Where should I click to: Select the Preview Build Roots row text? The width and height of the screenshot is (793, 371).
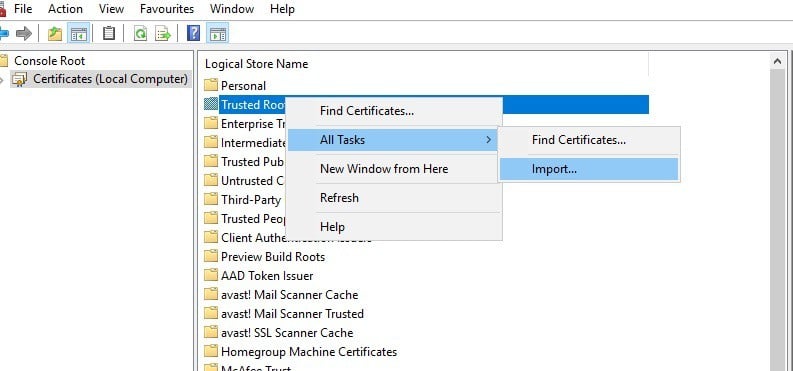point(273,257)
